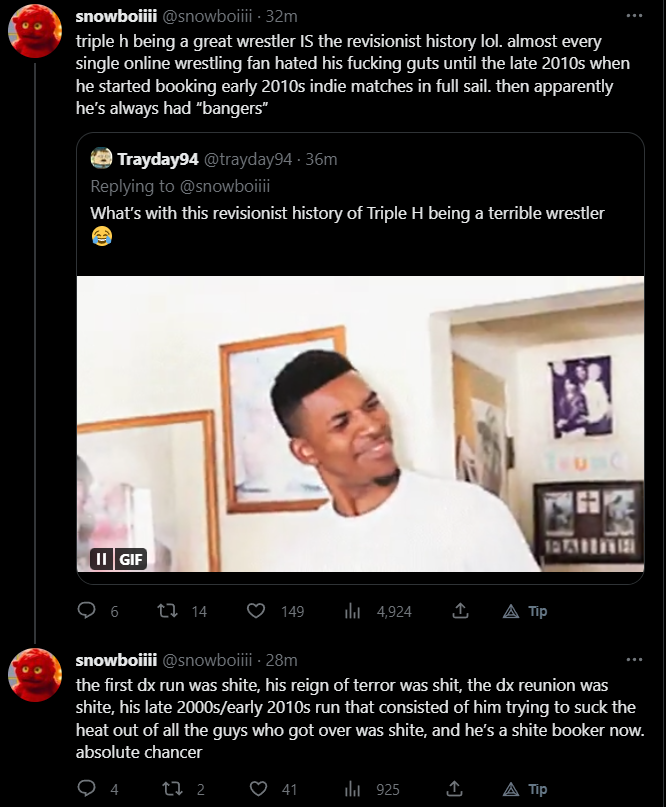Open more options on second tweet
666x807 pixels.
[x=634, y=660]
